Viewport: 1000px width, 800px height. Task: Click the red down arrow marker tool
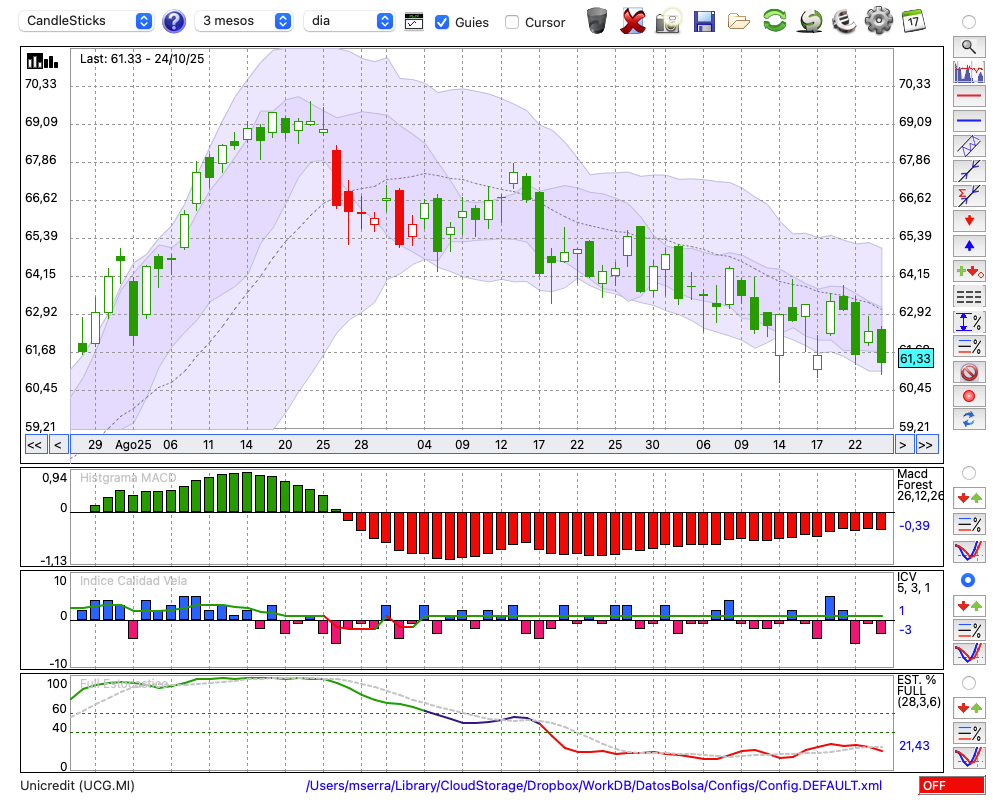[969, 221]
